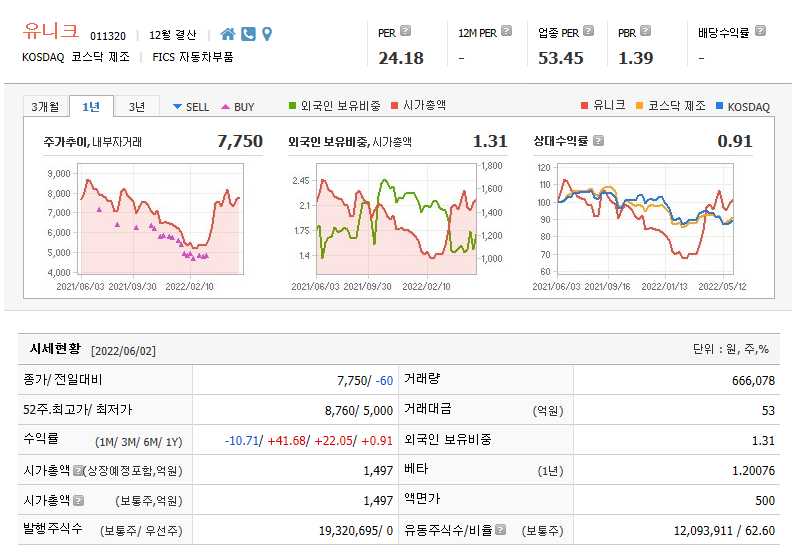Click the blue SELL triangle legend icon

click(x=177, y=107)
